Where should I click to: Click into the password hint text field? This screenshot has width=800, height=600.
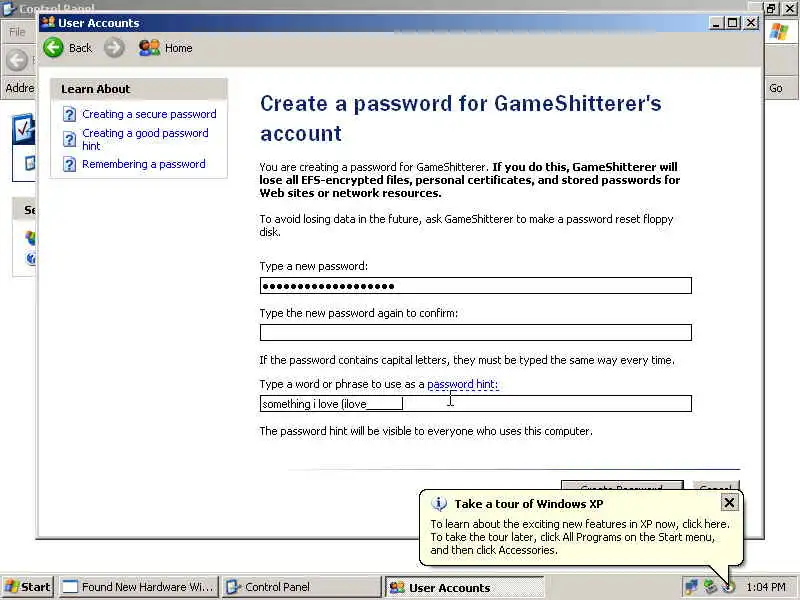(x=476, y=404)
